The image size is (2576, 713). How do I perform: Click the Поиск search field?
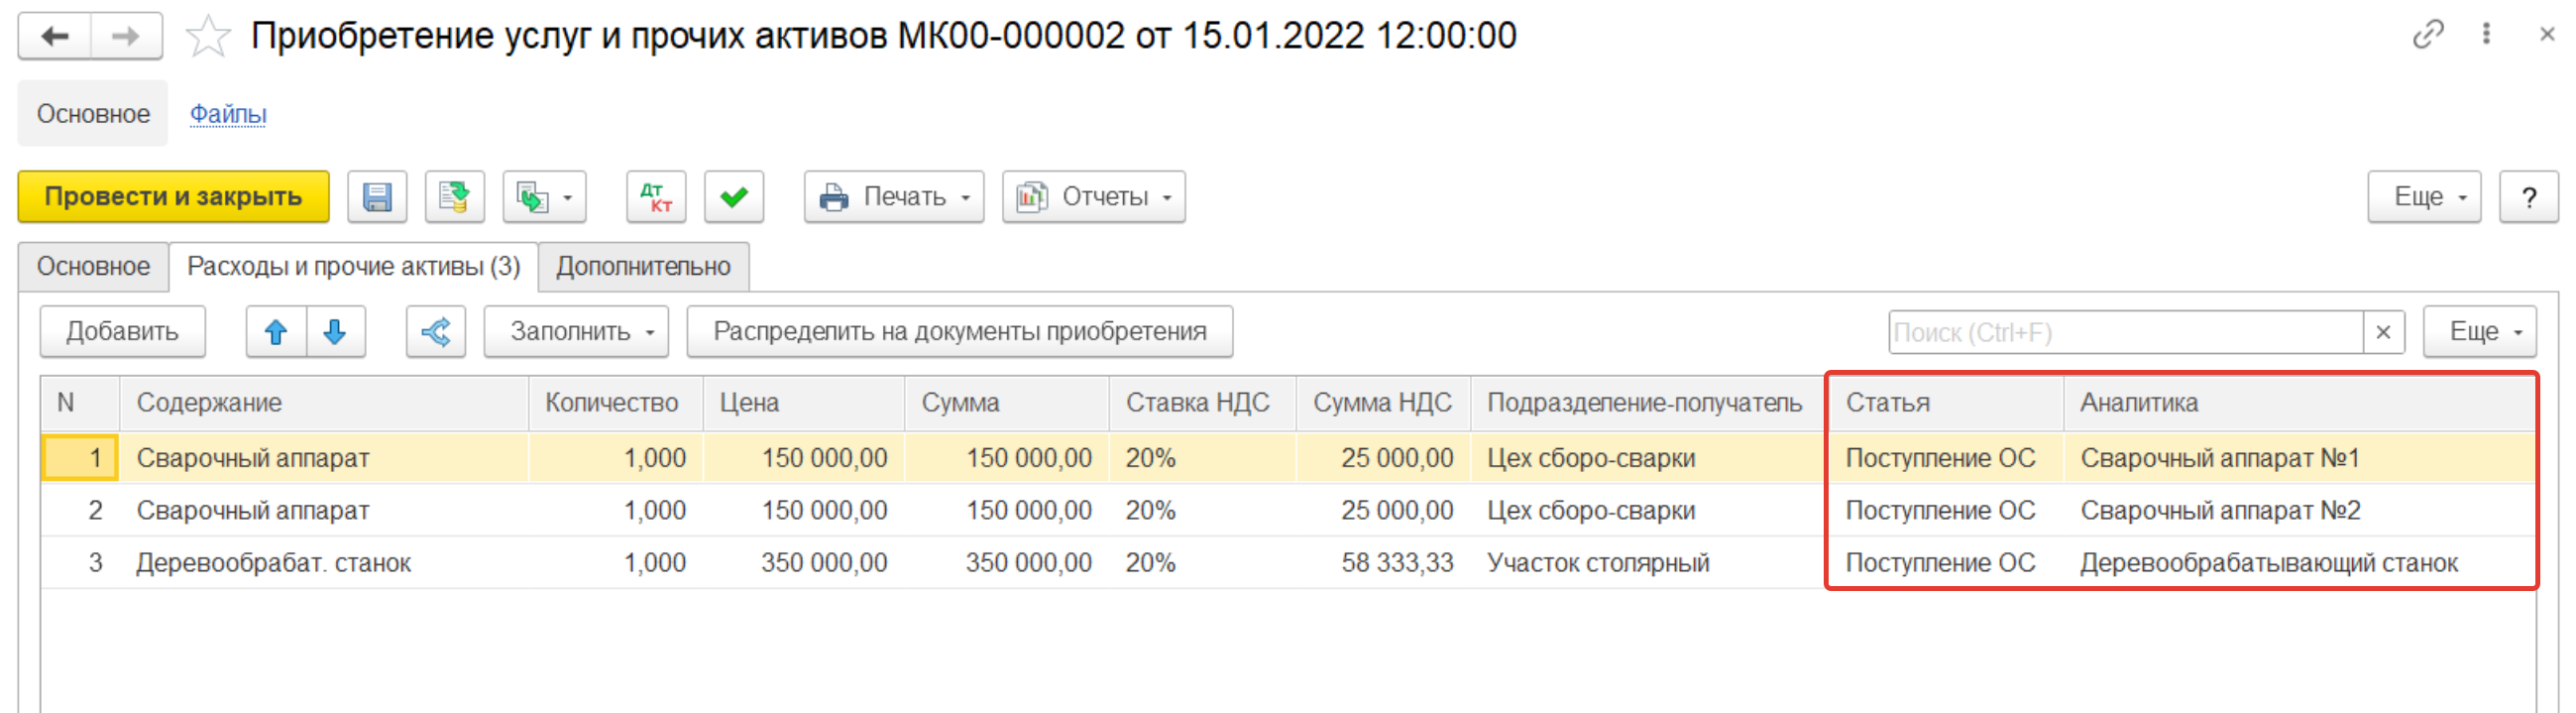click(2124, 332)
